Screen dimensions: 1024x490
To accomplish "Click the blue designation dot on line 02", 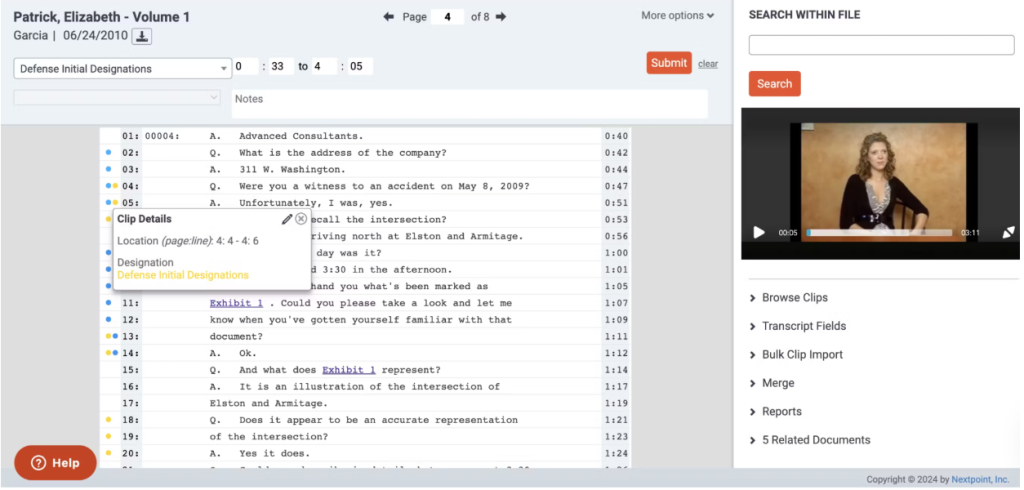I will [x=108, y=153].
